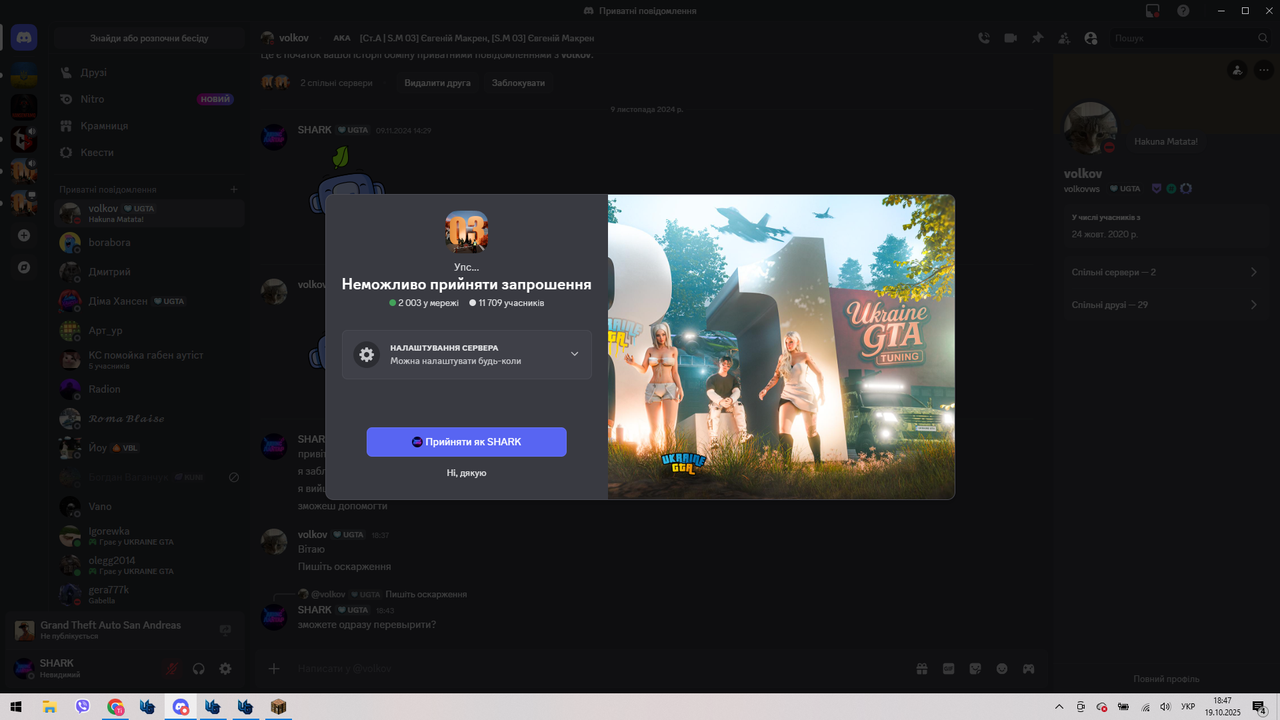Screen dimensions: 1280x720
Task: Share the Grand Theft Auto San Andreas screen
Action: (x=225, y=630)
